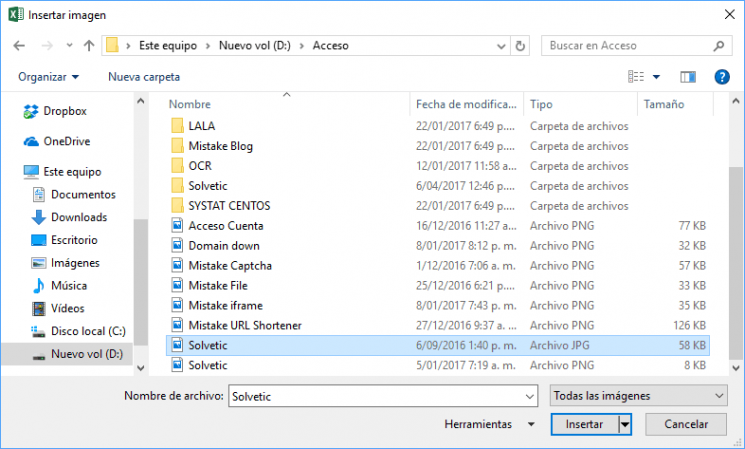
Task: Click the Archivo JPG type cell
Action: coord(560,345)
